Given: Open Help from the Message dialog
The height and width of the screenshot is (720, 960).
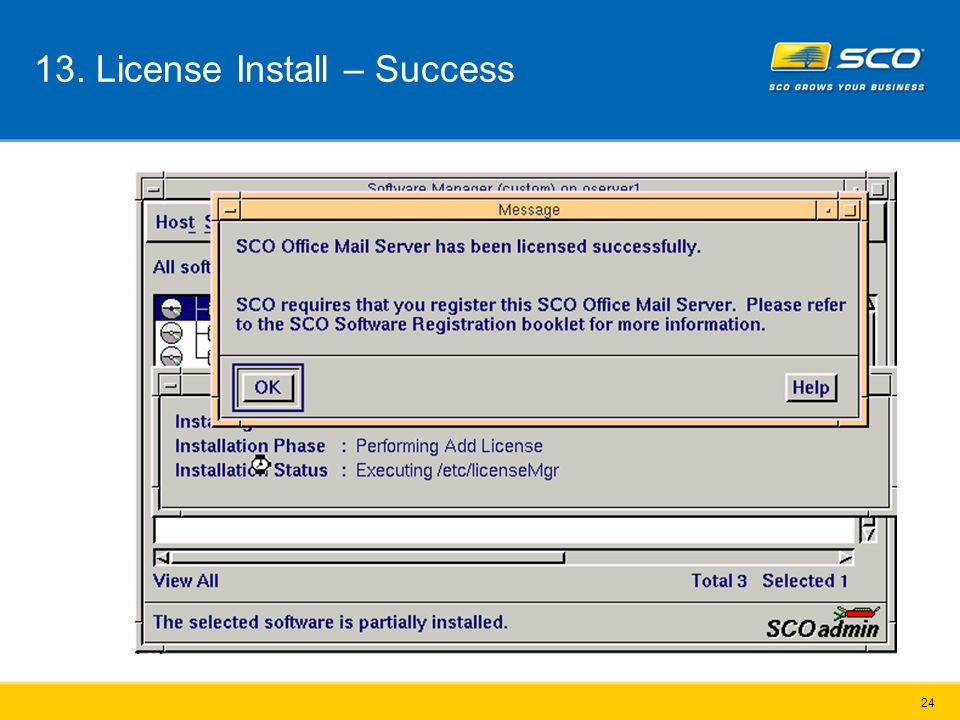Looking at the screenshot, I should (811, 388).
